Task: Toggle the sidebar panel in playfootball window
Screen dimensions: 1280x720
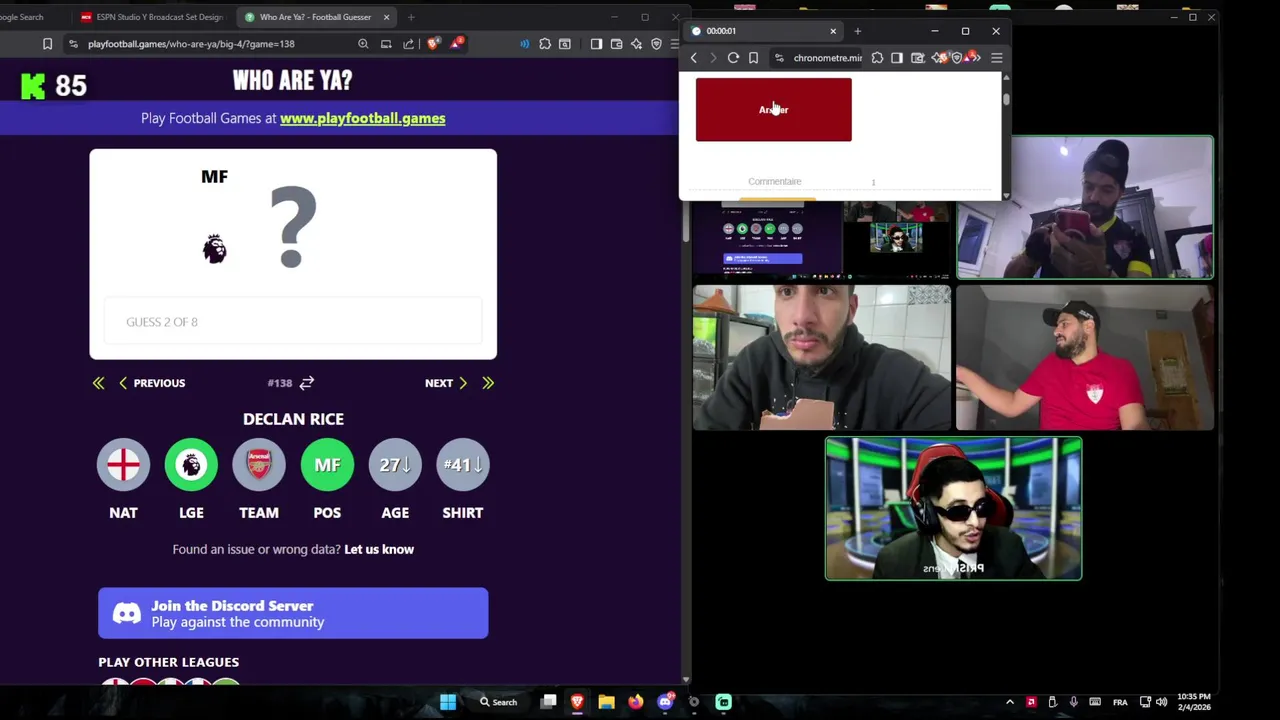Action: tap(596, 44)
